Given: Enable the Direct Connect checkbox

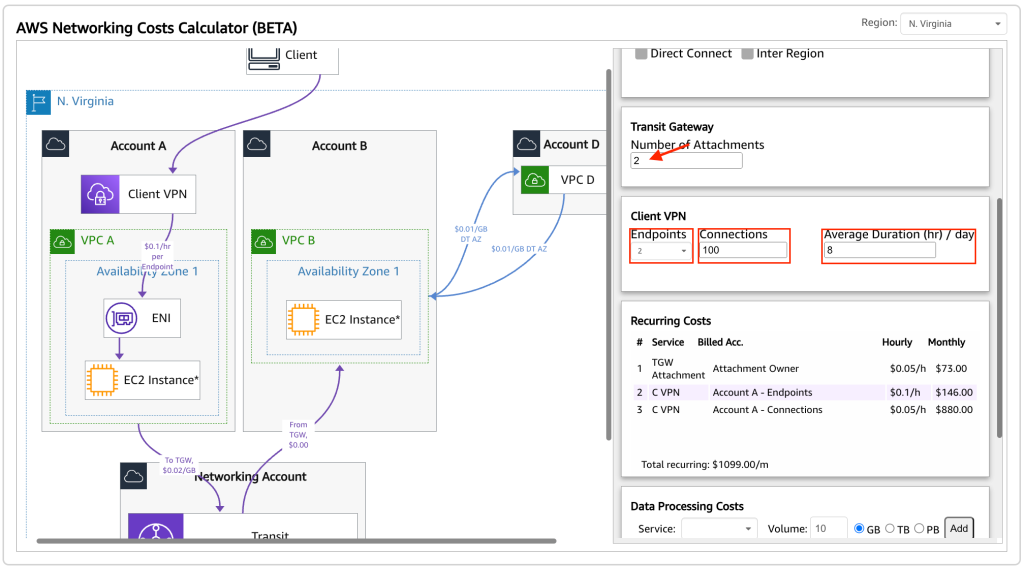Looking at the screenshot, I should [x=641, y=54].
